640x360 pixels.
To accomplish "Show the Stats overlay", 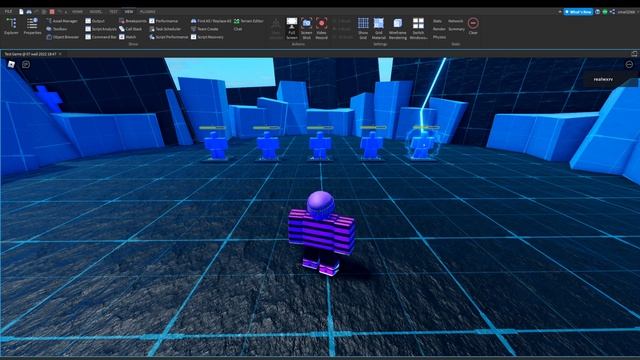I will [438, 21].
